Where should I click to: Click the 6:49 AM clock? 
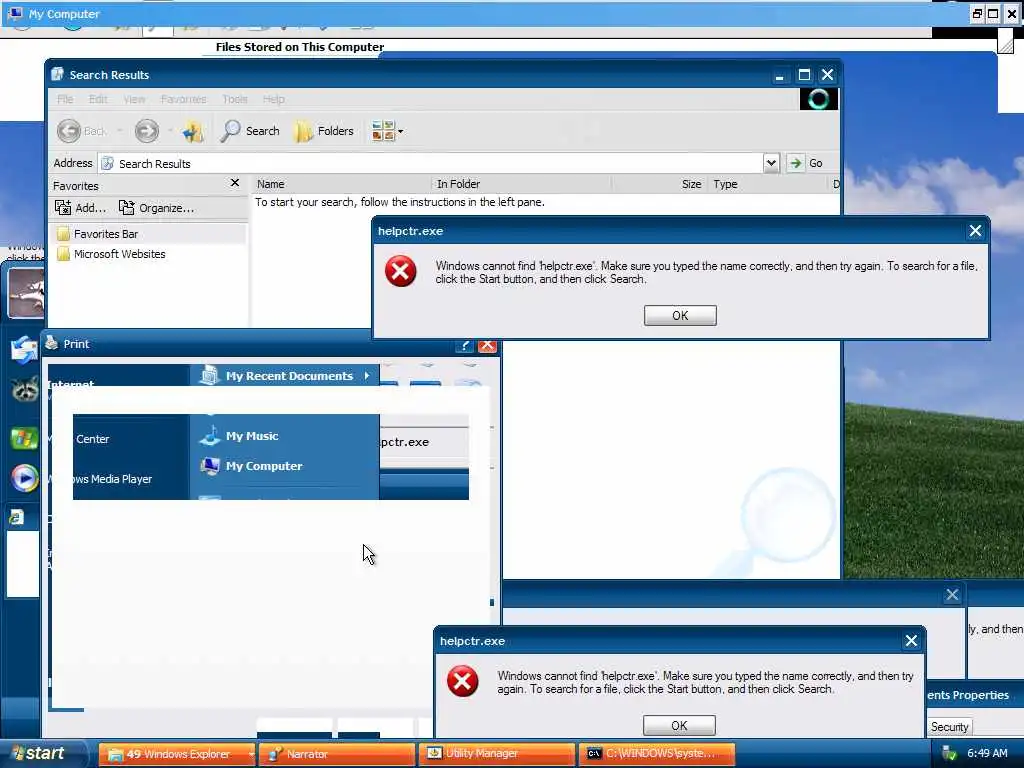987,753
